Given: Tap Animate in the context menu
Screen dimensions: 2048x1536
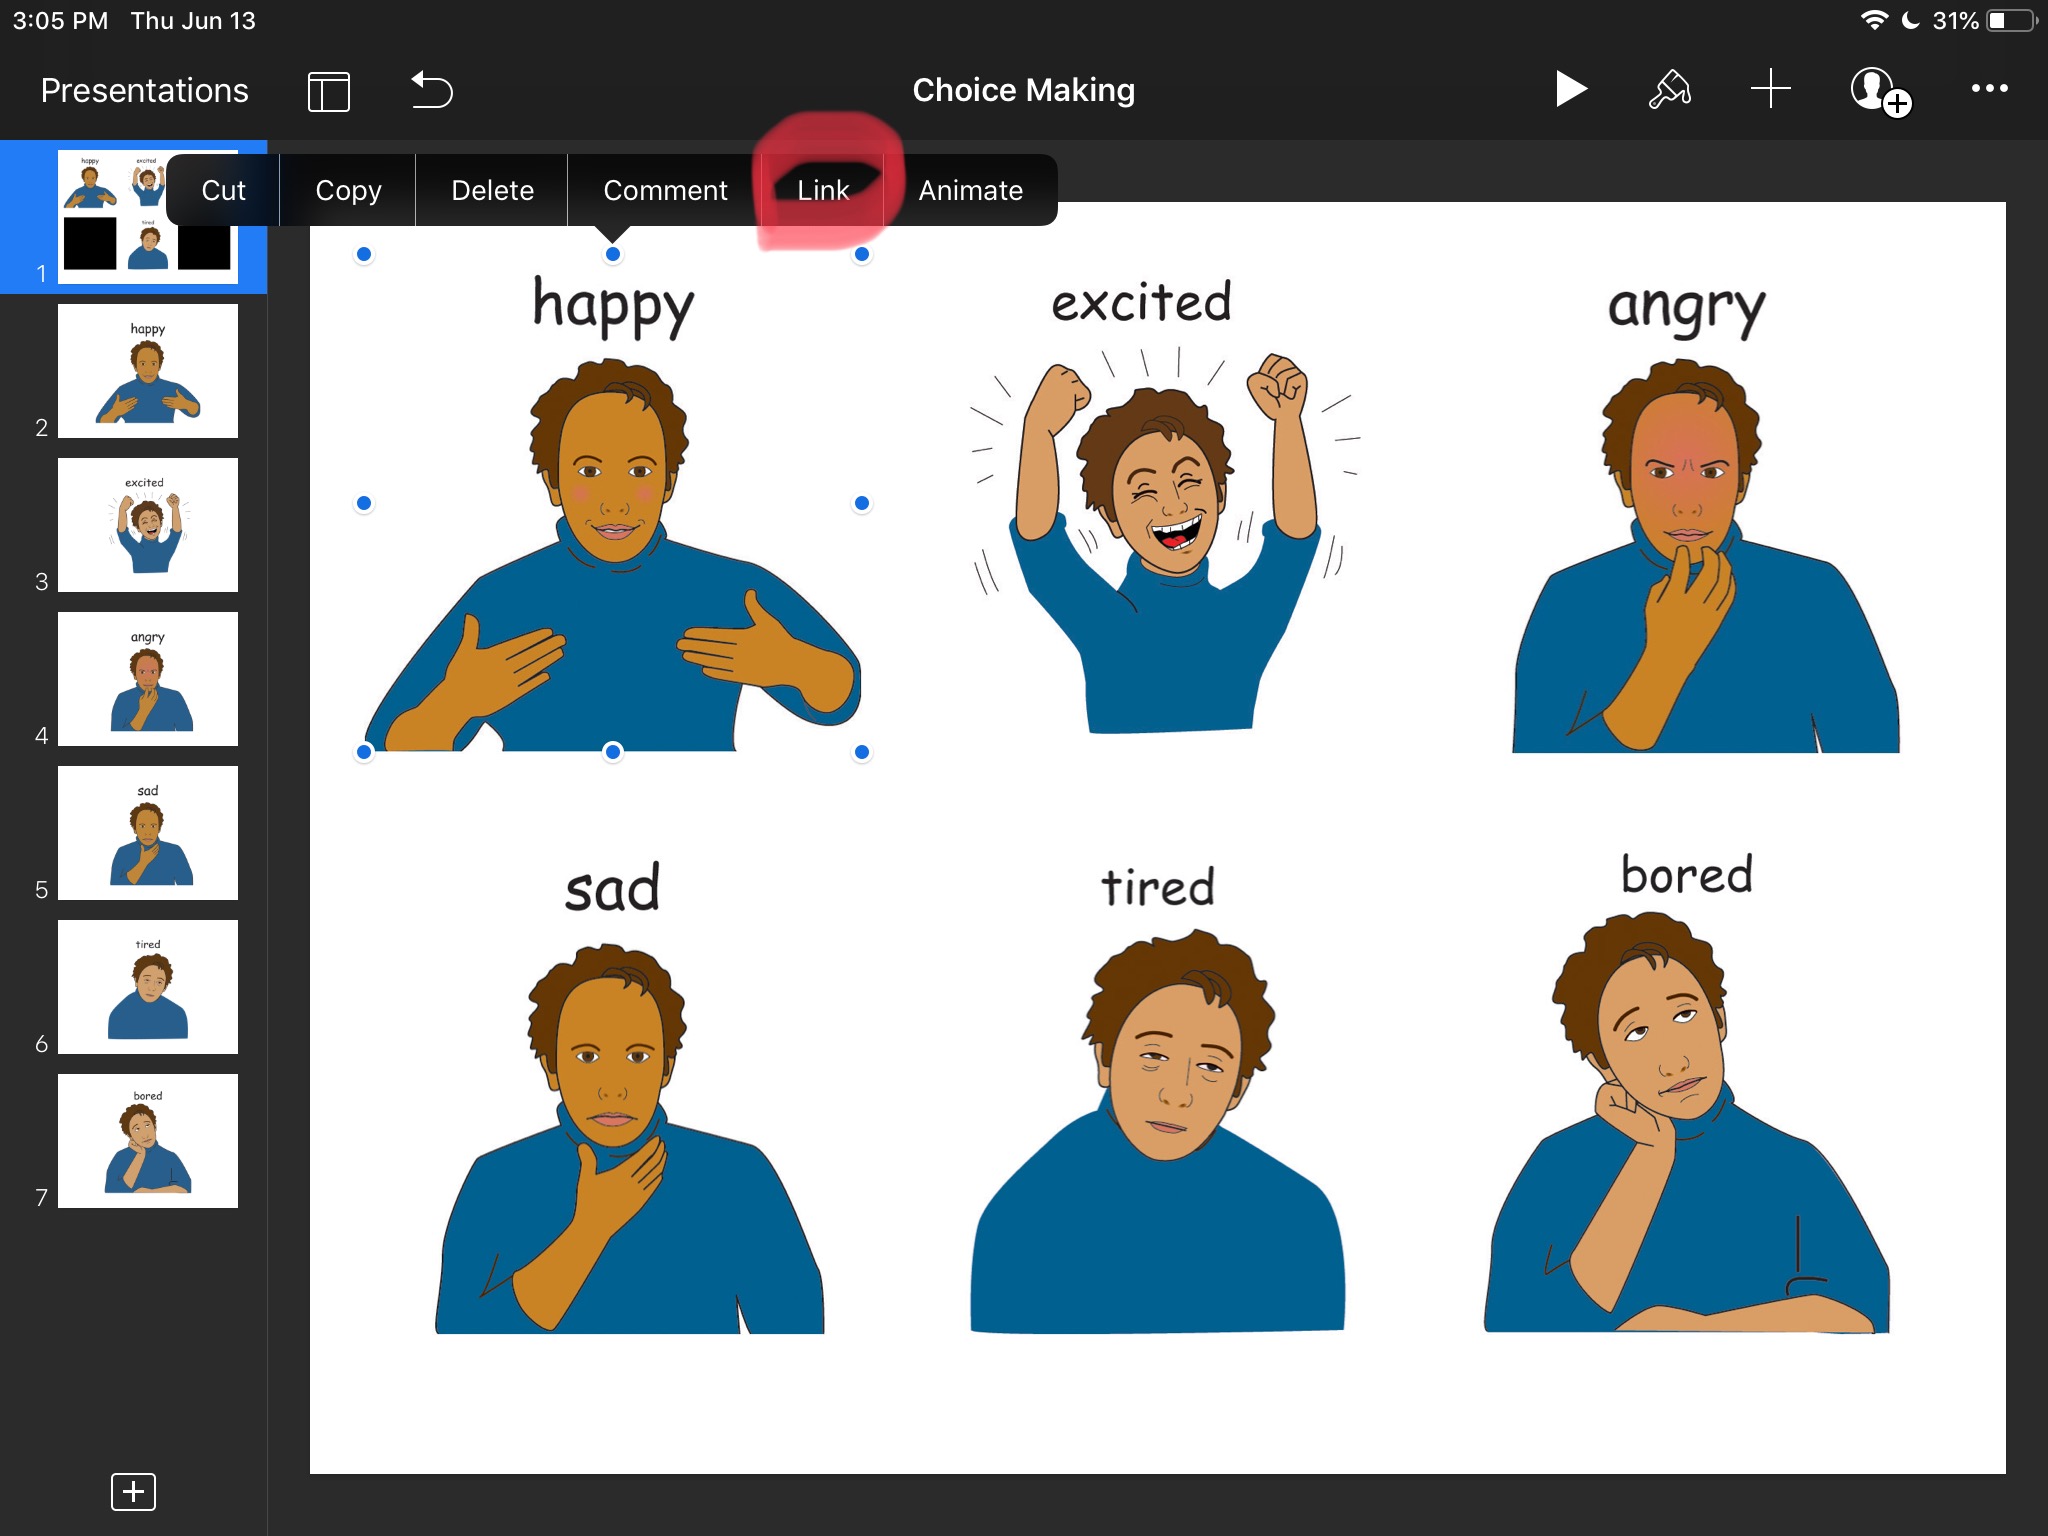Looking at the screenshot, I should tap(970, 190).
